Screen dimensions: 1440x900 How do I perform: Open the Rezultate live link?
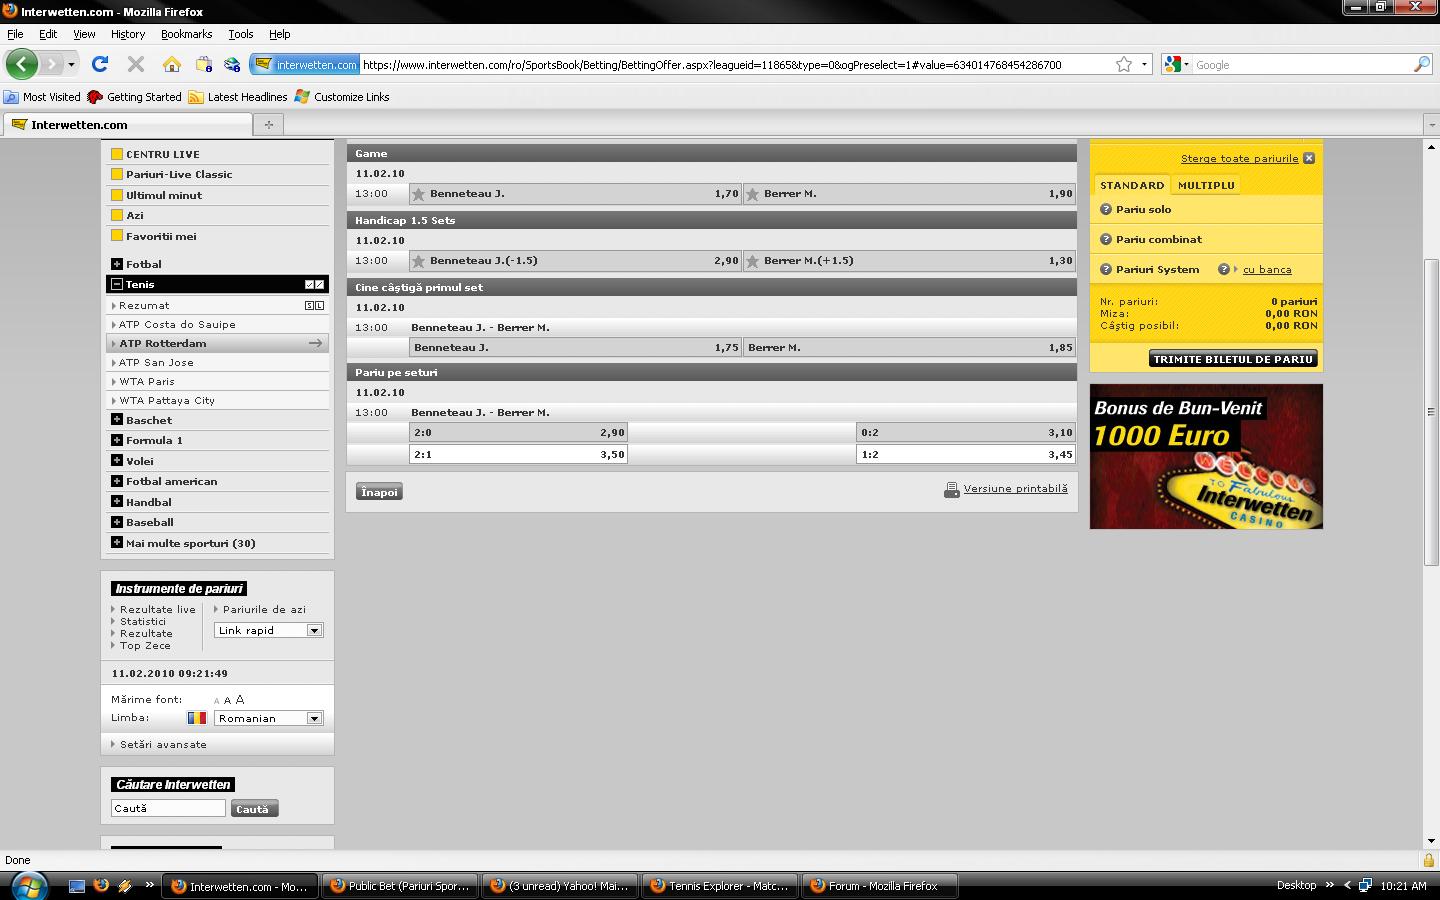(x=158, y=609)
